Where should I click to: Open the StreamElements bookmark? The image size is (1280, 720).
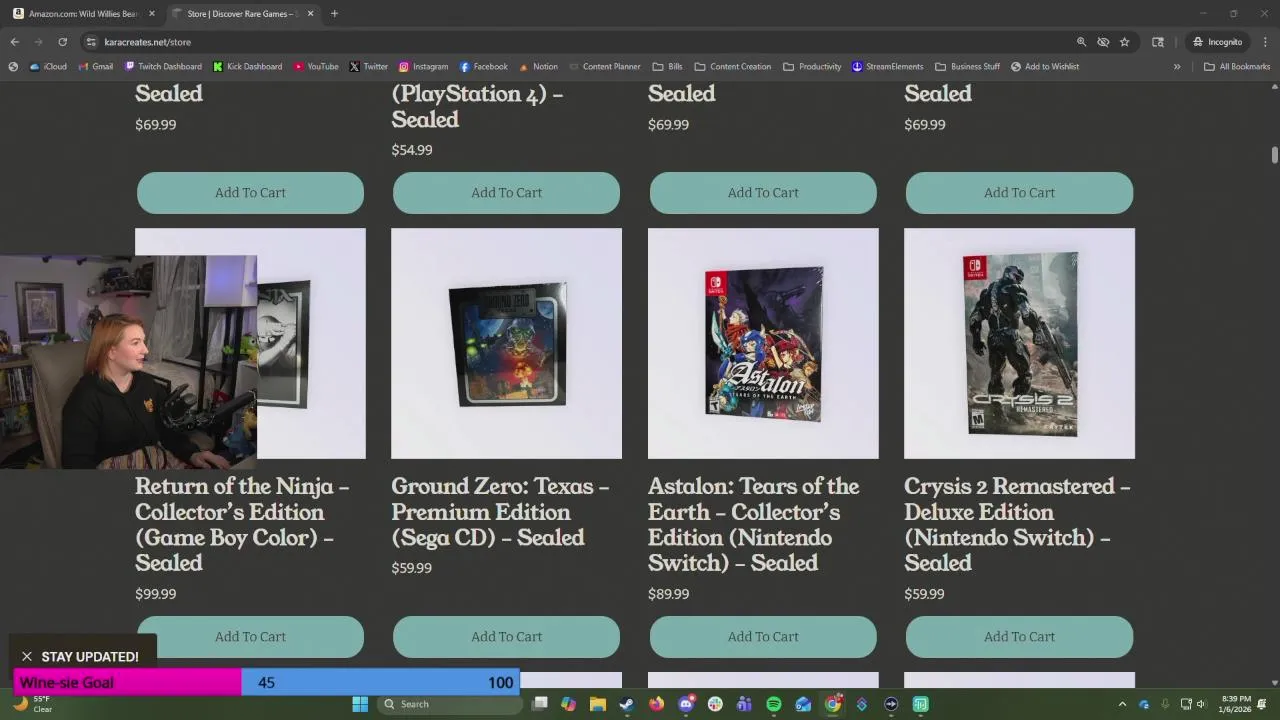tap(887, 67)
